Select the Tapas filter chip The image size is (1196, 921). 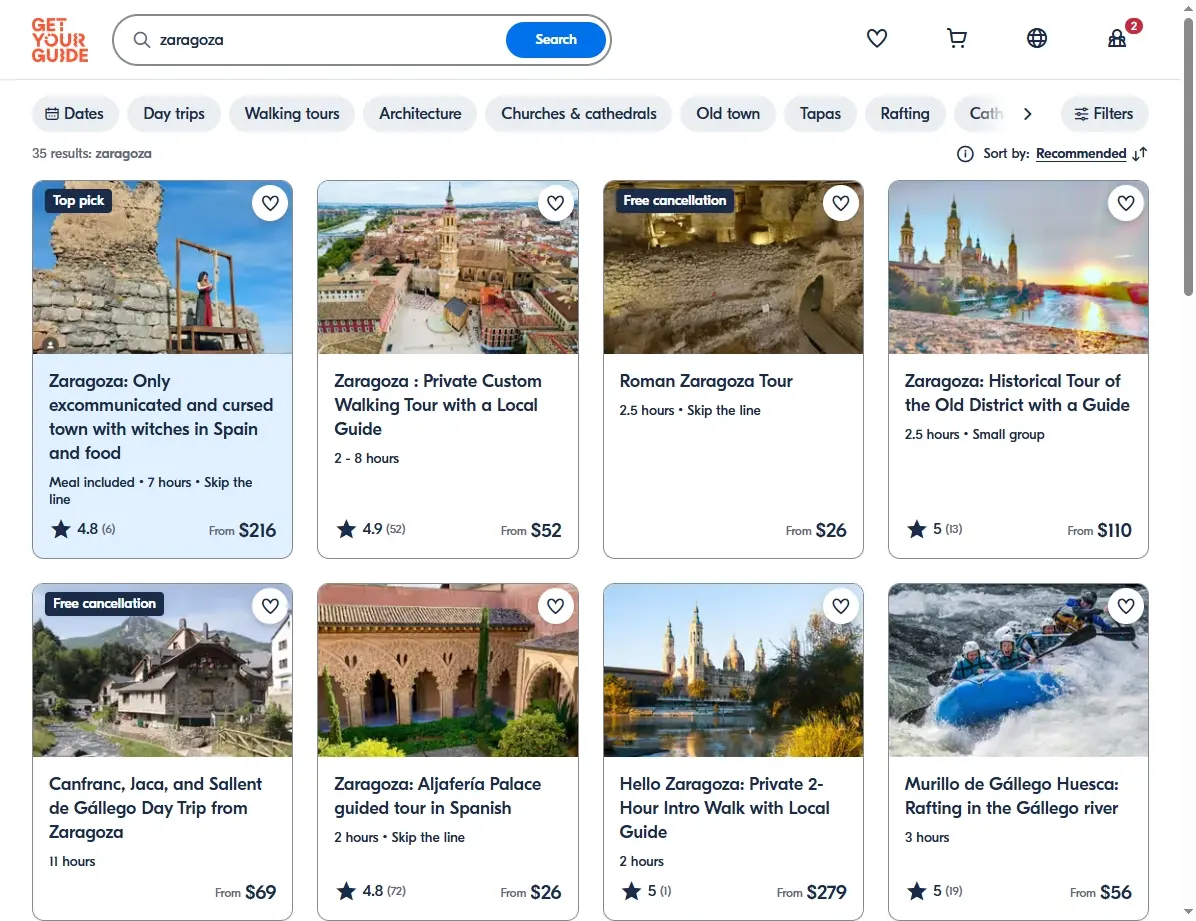click(x=820, y=114)
